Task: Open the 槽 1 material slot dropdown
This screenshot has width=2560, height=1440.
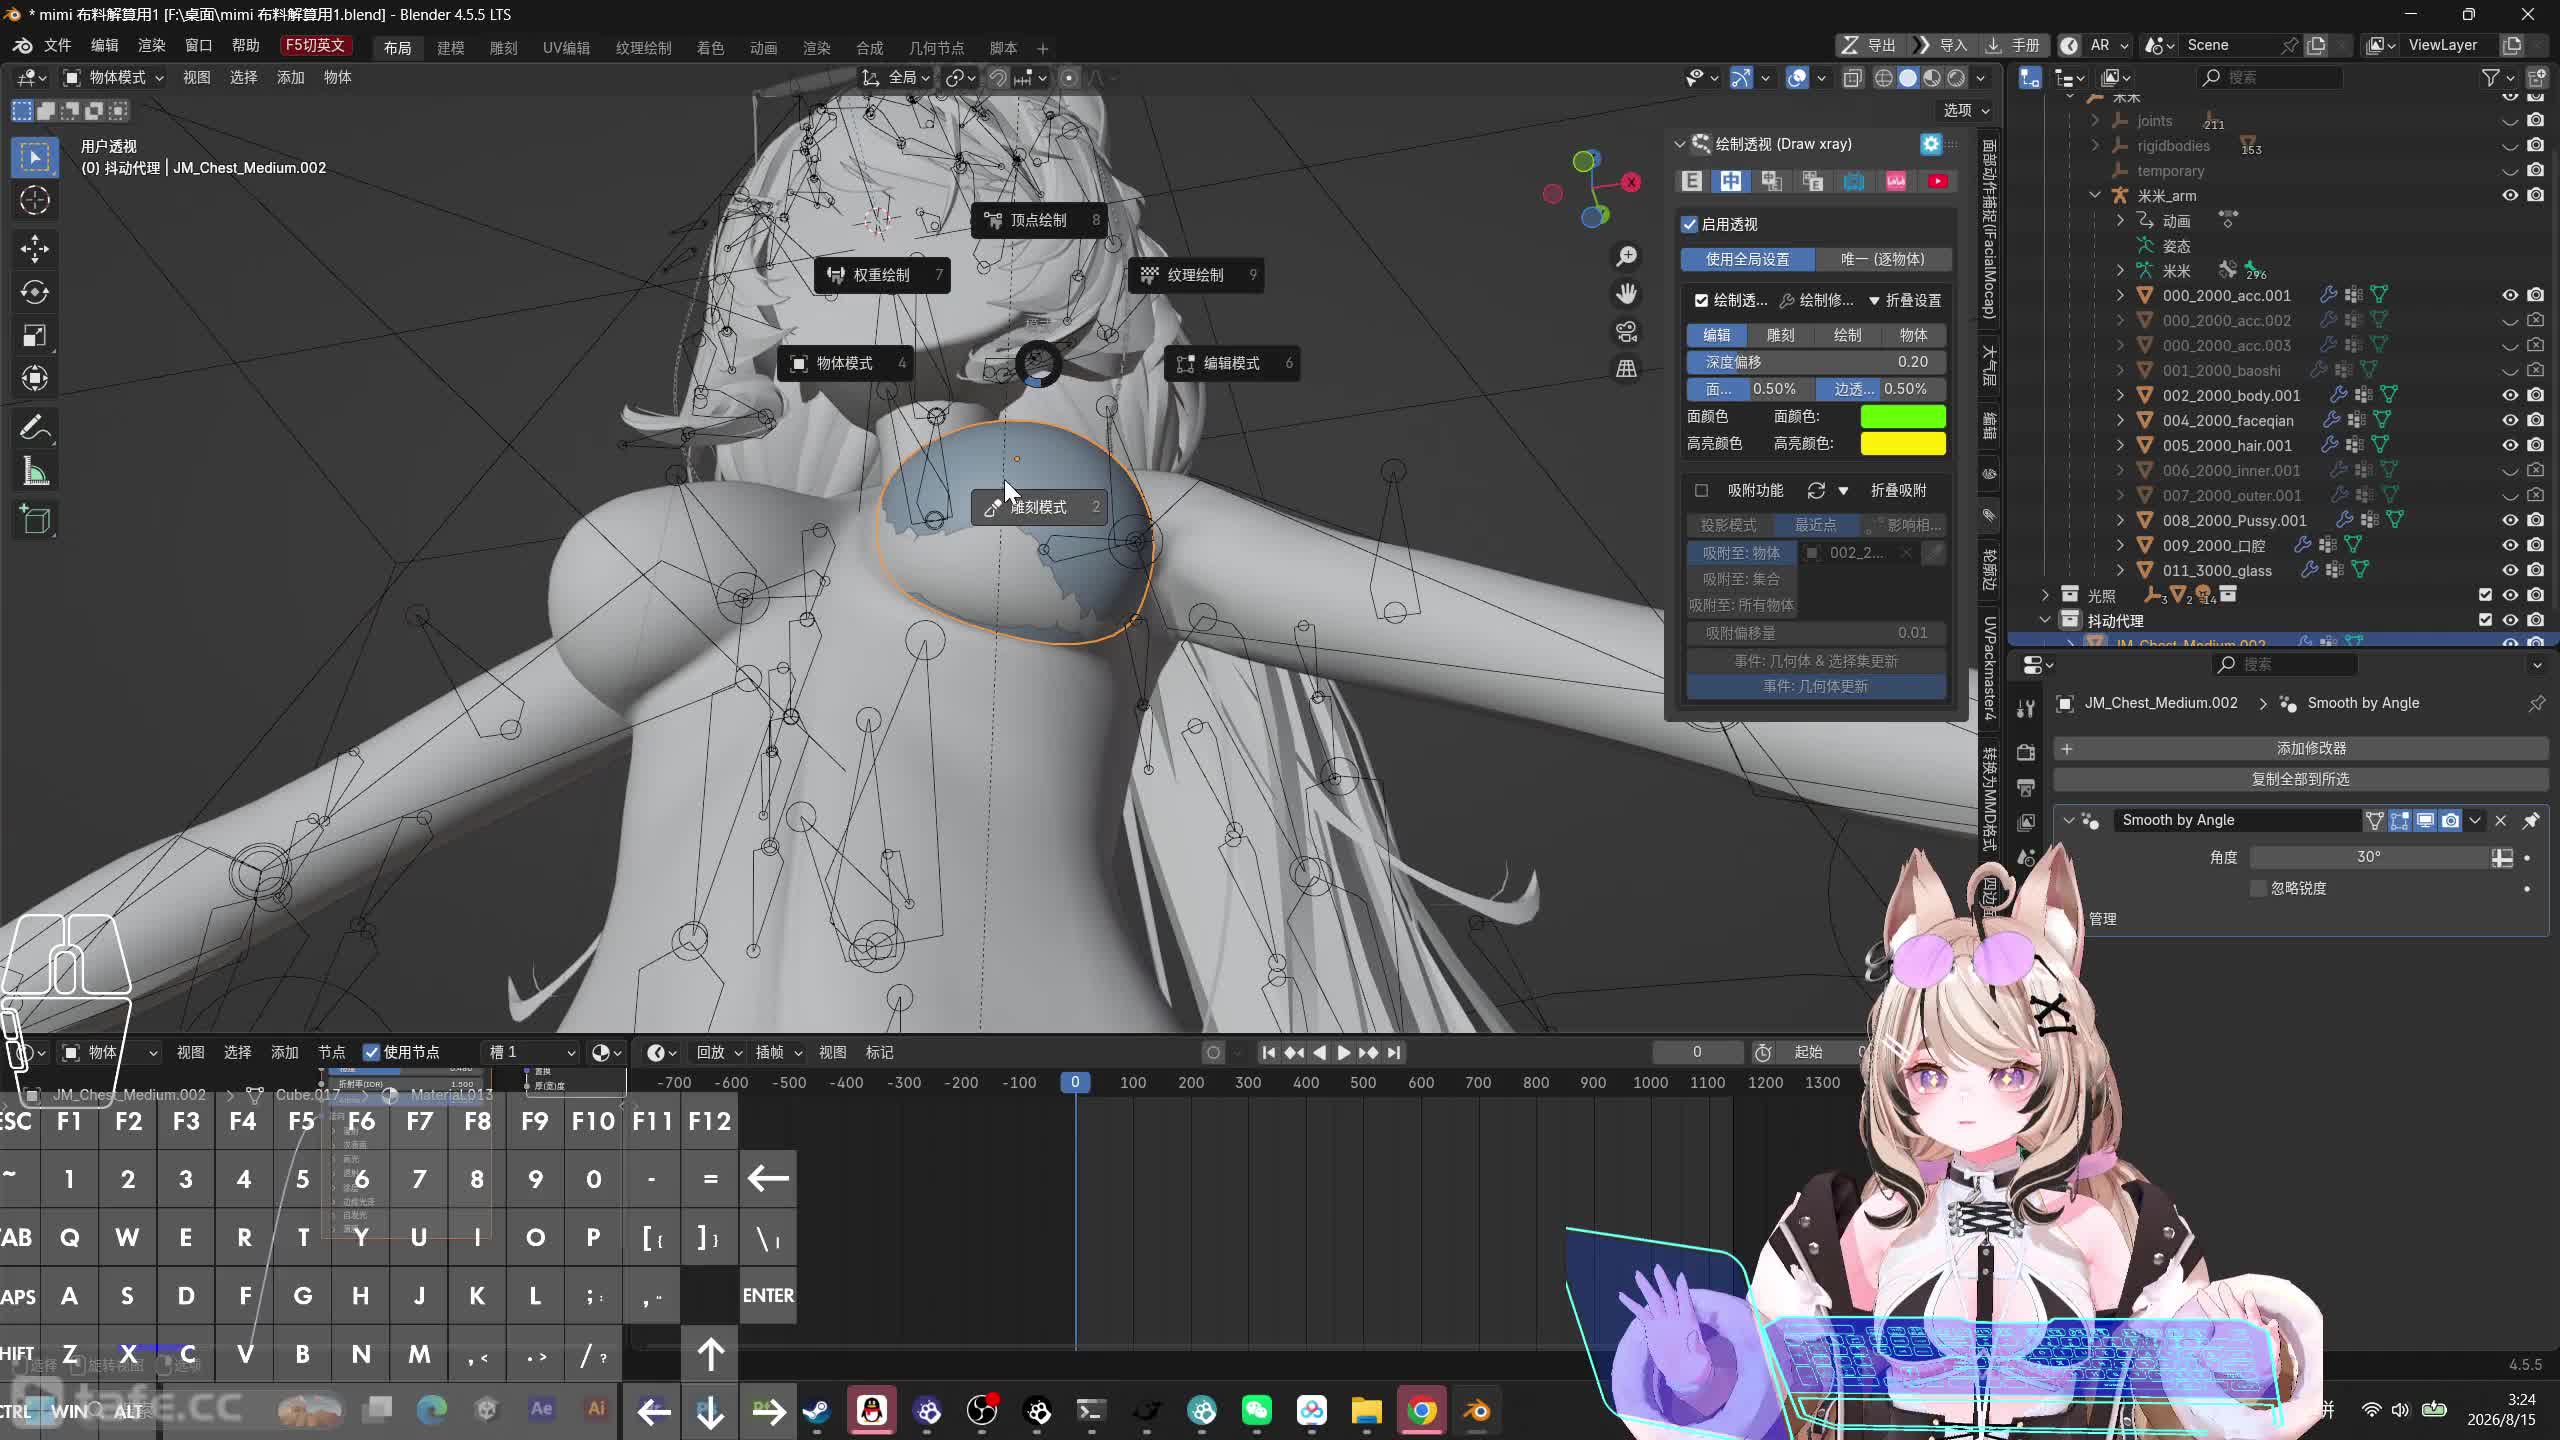Action: (x=530, y=1052)
